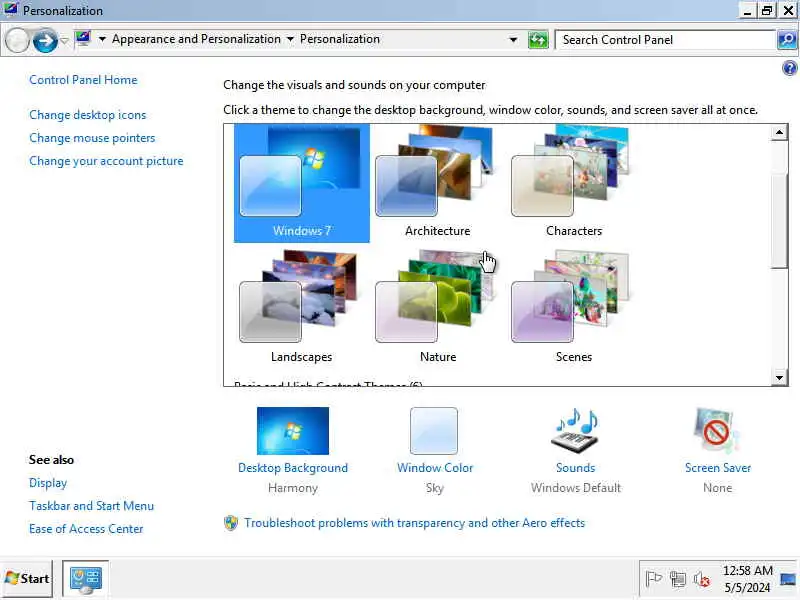Screen dimensions: 800x600
Task: Open the clock showing 12:58 AM
Action: click(747, 579)
